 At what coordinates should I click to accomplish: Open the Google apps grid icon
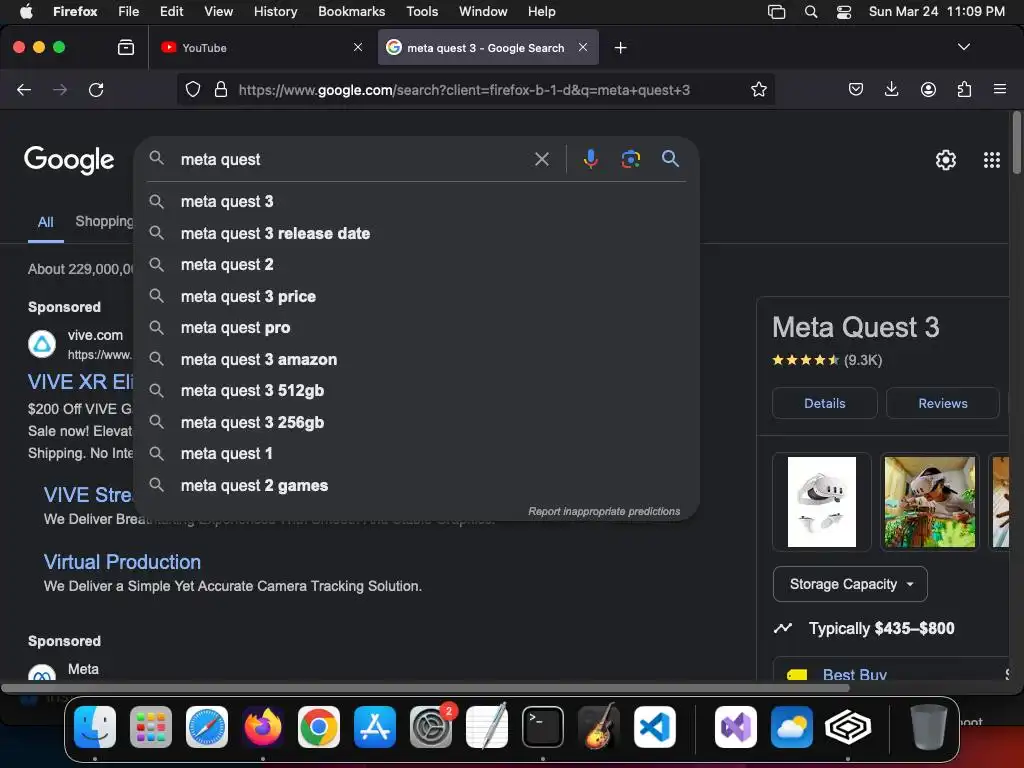point(991,160)
